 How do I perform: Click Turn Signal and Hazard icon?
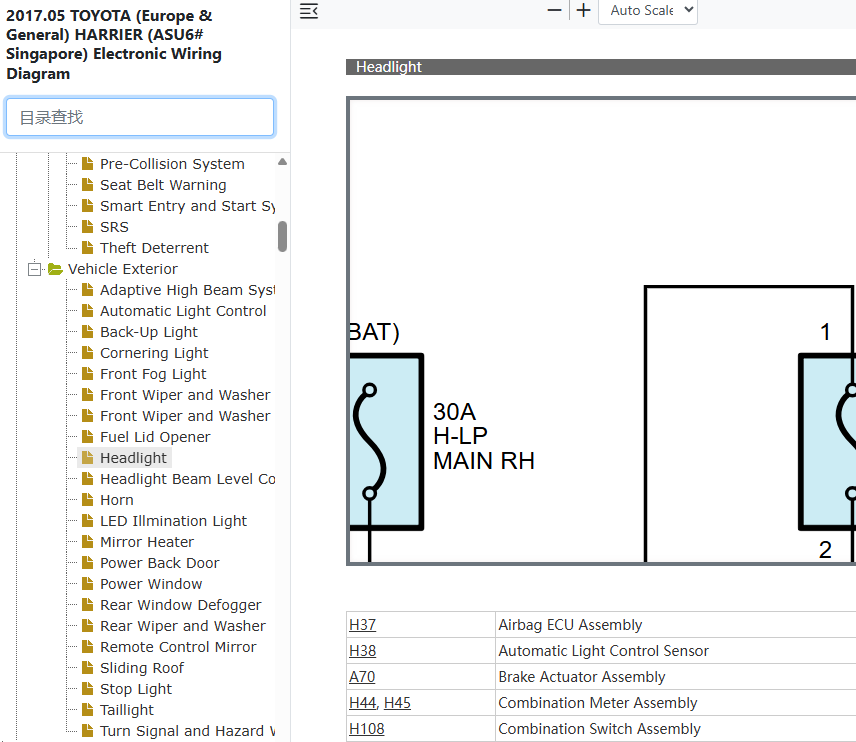pyautogui.click(x=87, y=731)
